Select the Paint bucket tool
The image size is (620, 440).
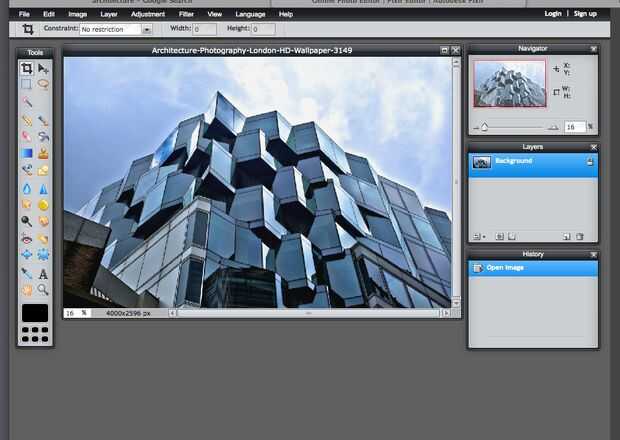point(43,136)
